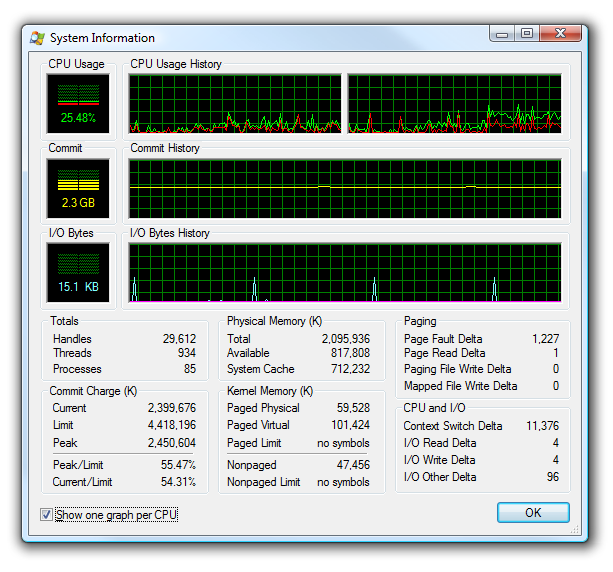
Task: Click the I/O Bytes 15.1 KB gauge
Action: click(x=78, y=273)
